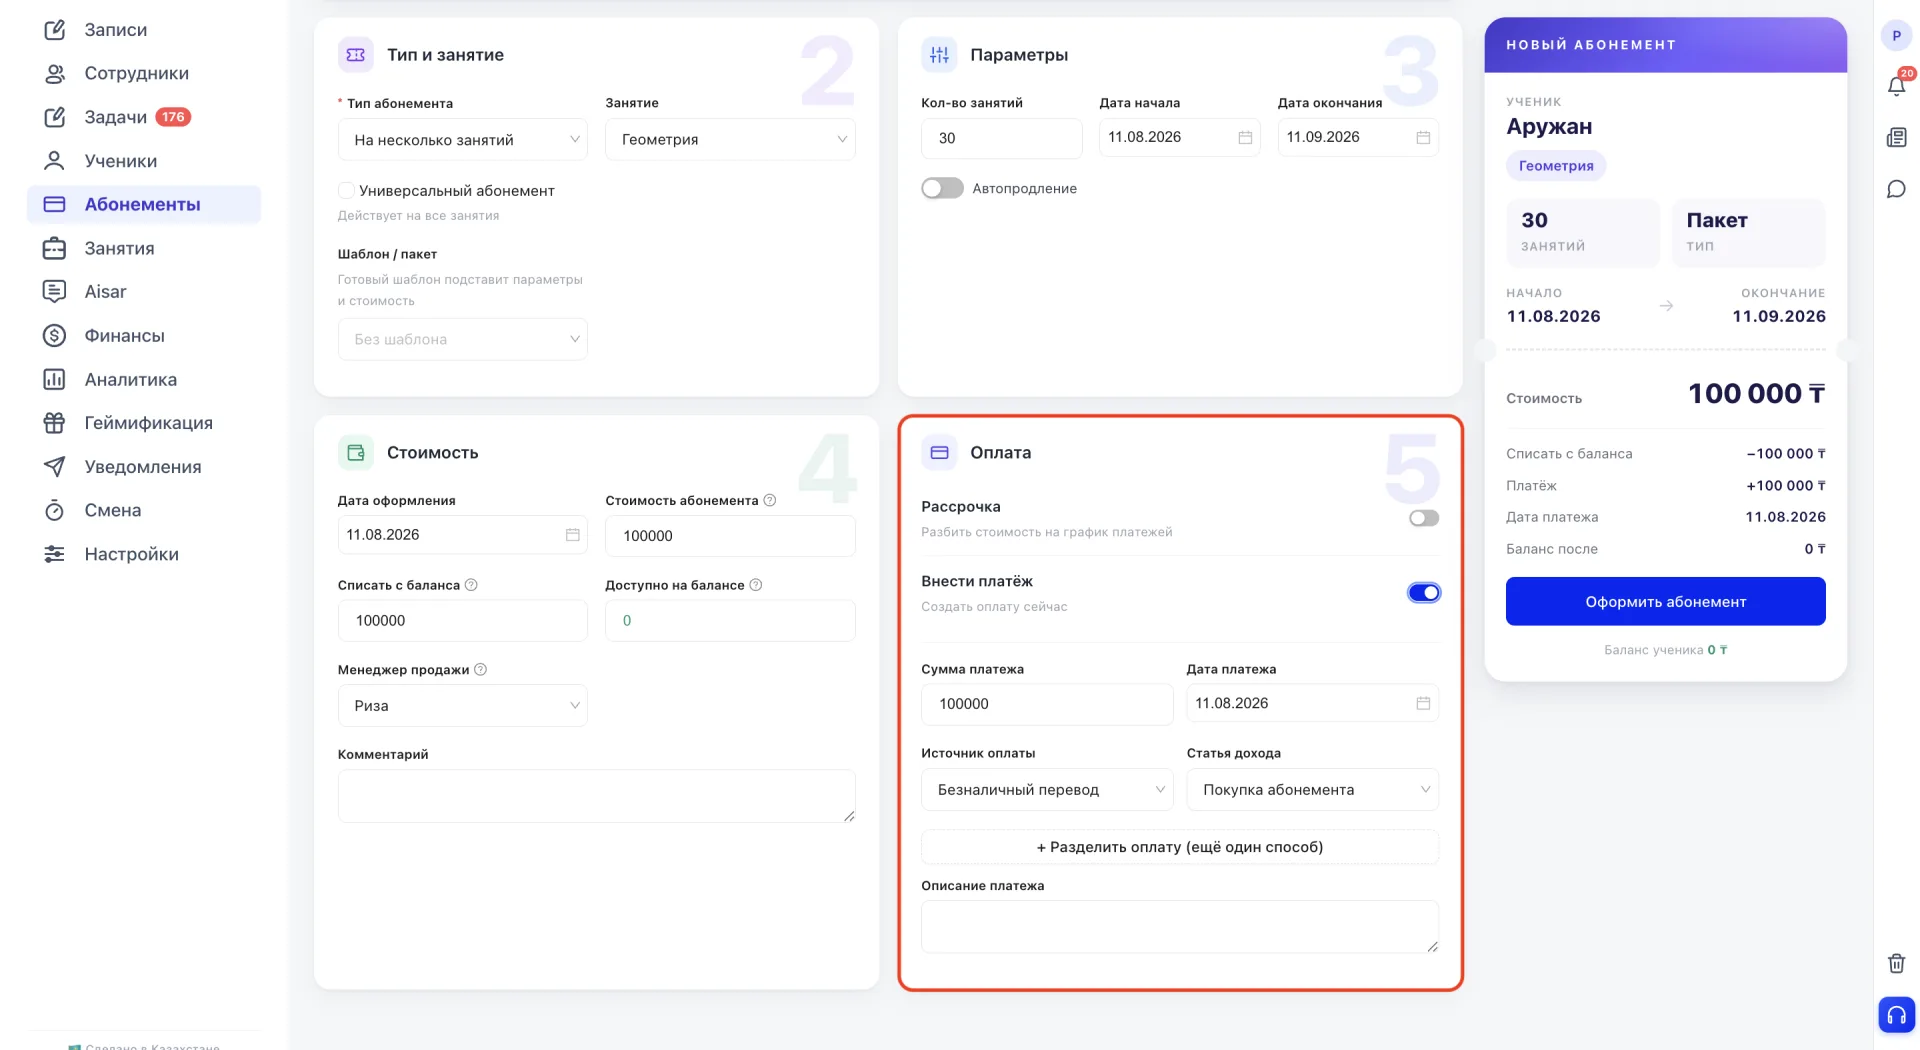Click the profile avatar P icon
Viewport: 1920px width, 1050px height.
point(1896,36)
